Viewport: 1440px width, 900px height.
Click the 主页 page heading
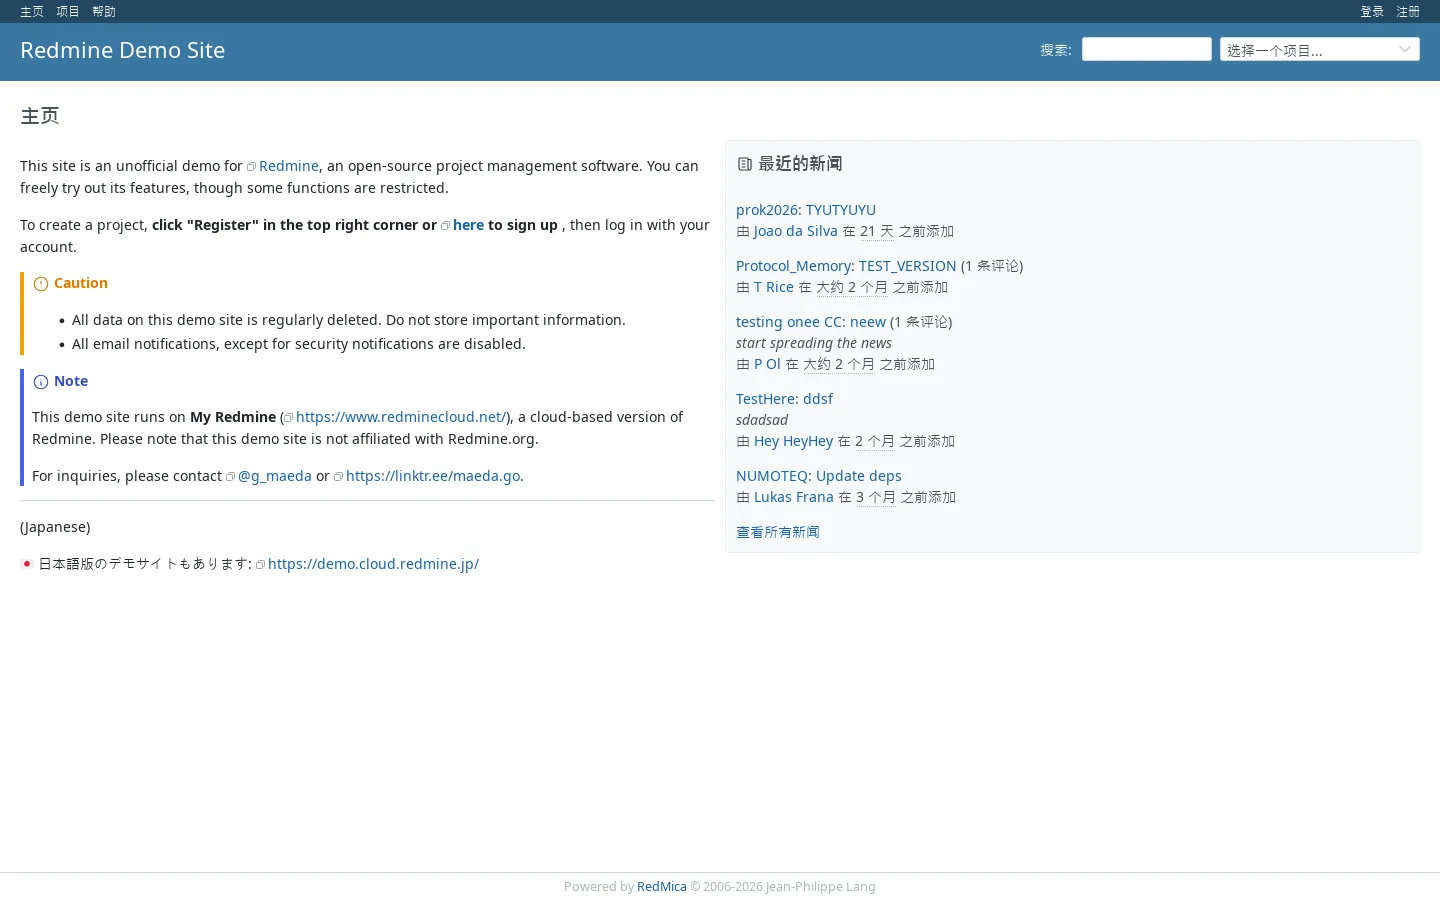[40, 116]
